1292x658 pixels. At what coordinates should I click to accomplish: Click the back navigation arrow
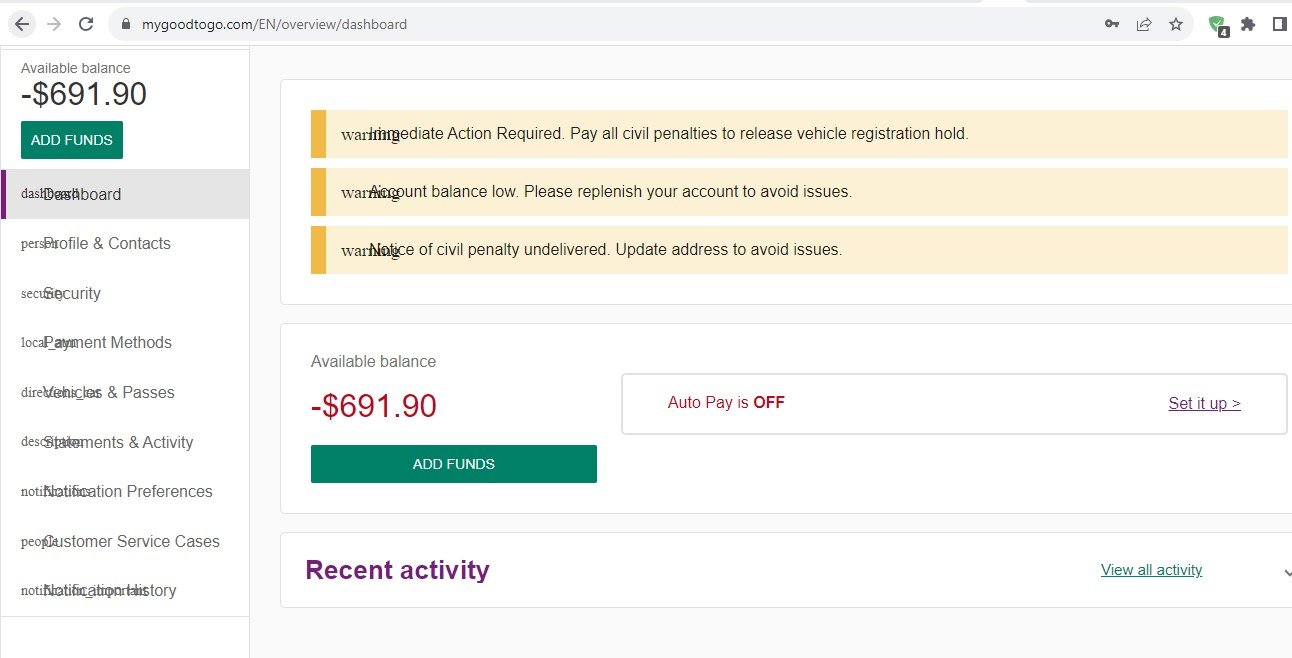coord(21,23)
